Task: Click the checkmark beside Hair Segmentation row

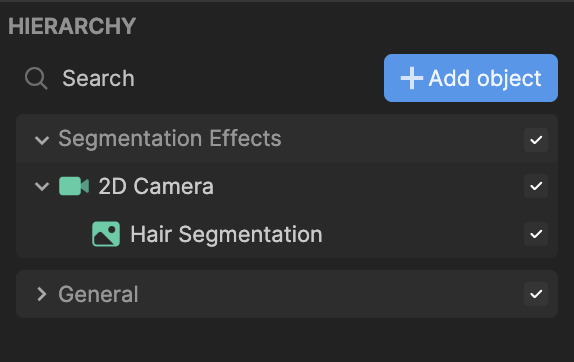Action: pyautogui.click(x=536, y=234)
